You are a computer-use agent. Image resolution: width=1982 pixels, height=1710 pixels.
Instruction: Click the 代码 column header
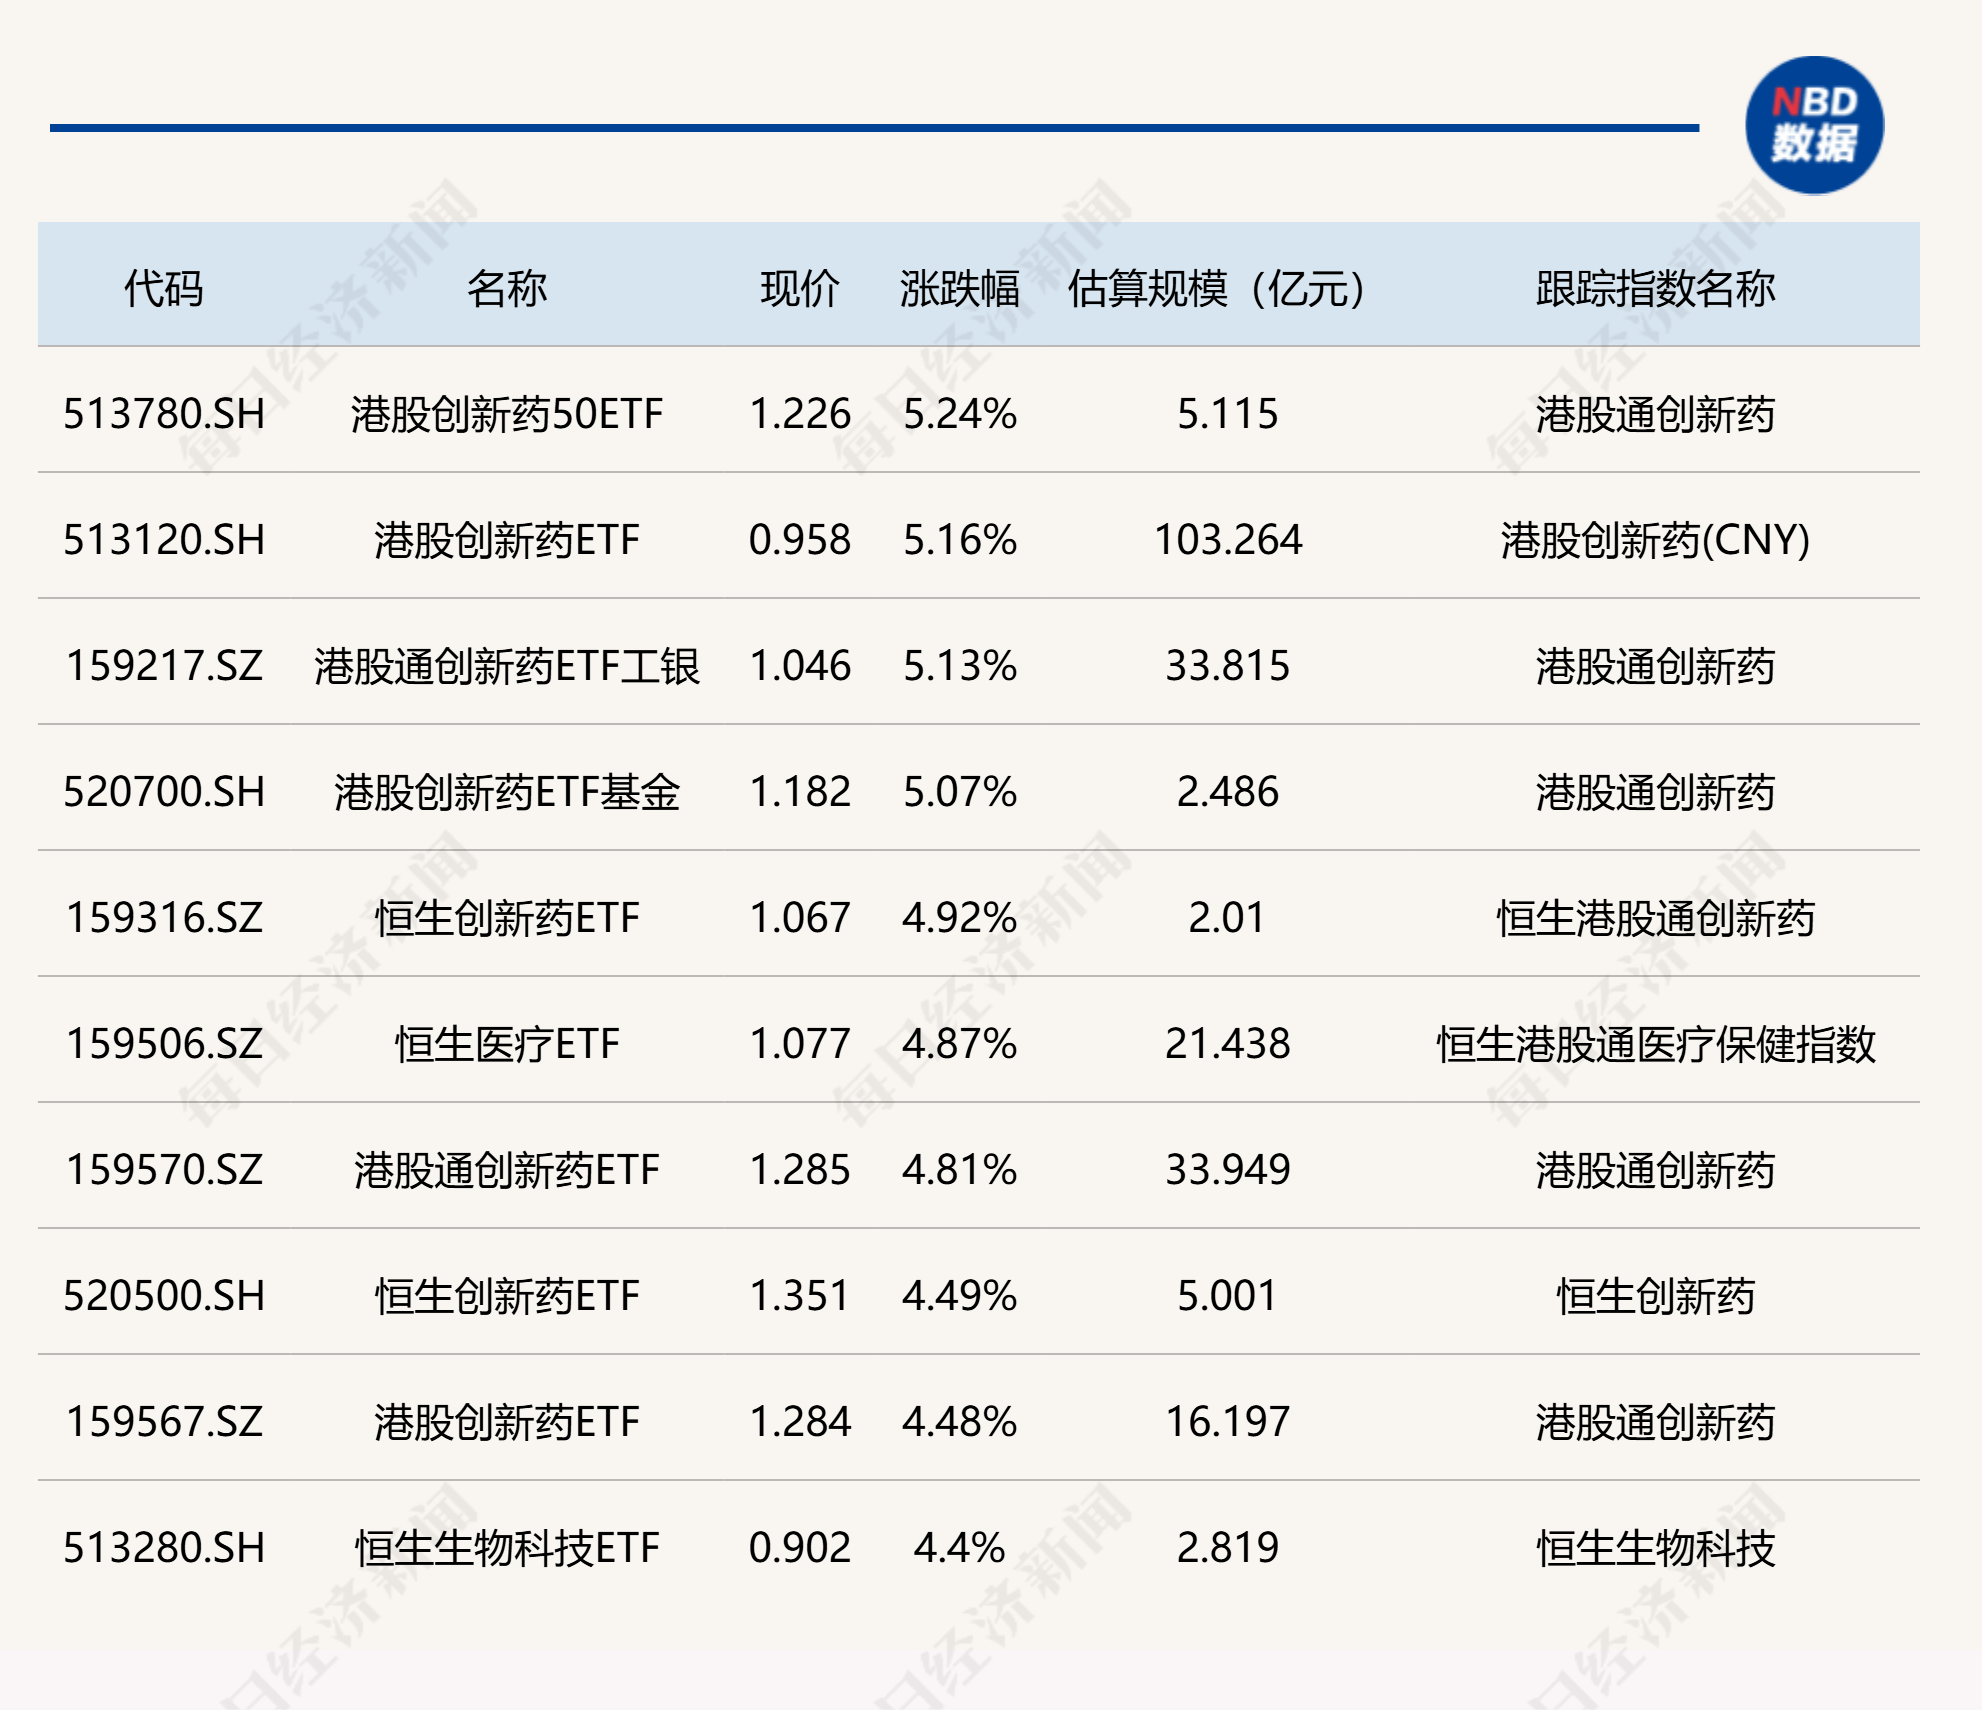pos(163,289)
